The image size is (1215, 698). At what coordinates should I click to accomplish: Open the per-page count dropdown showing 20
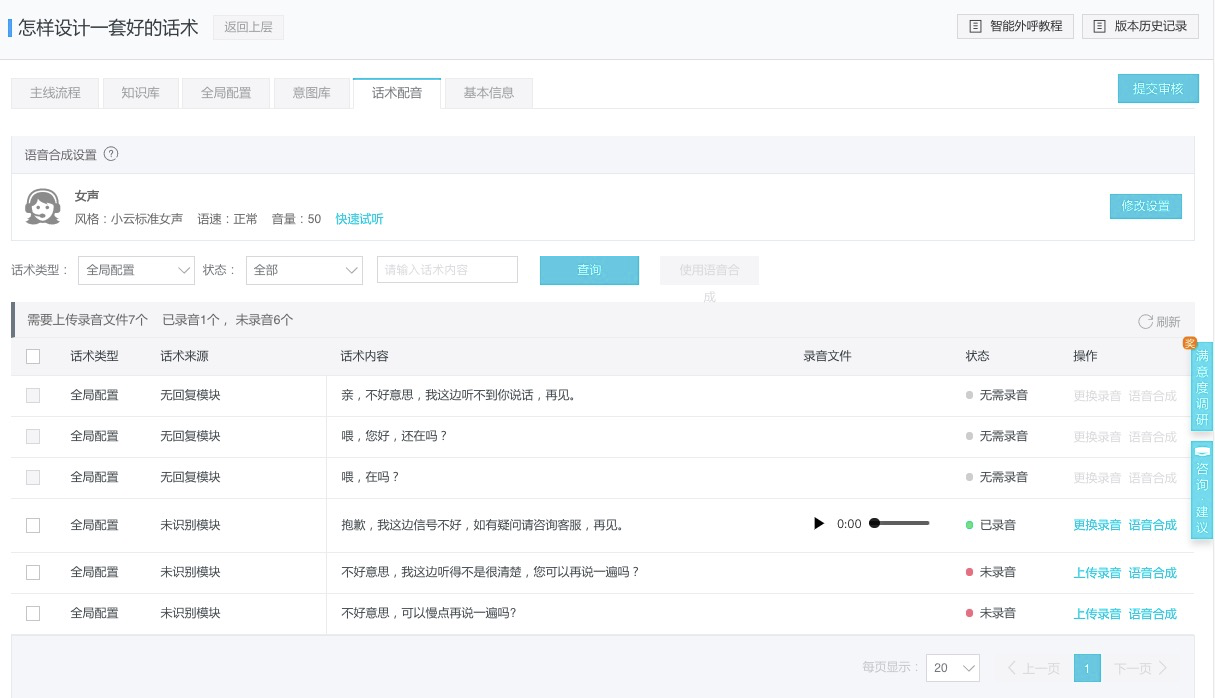tap(952, 668)
